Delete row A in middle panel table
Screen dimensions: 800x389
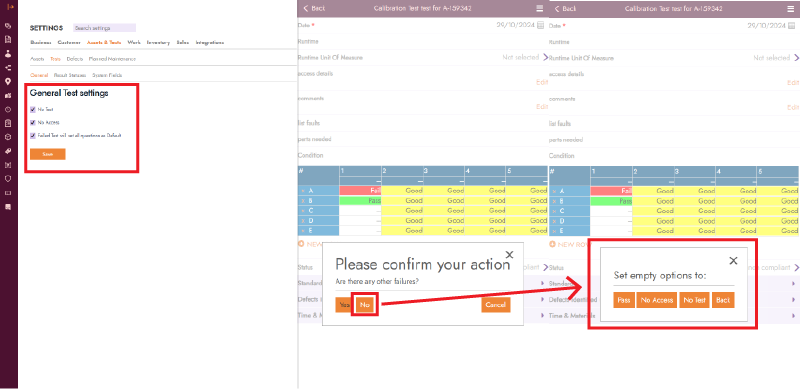(x=302, y=190)
